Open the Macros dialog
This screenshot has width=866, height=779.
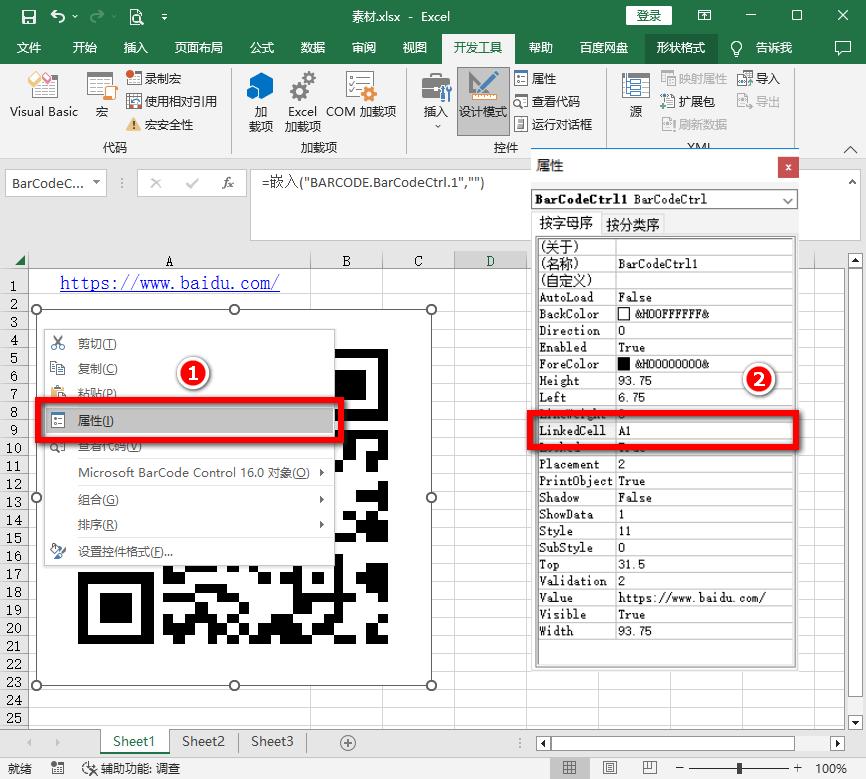pos(102,94)
